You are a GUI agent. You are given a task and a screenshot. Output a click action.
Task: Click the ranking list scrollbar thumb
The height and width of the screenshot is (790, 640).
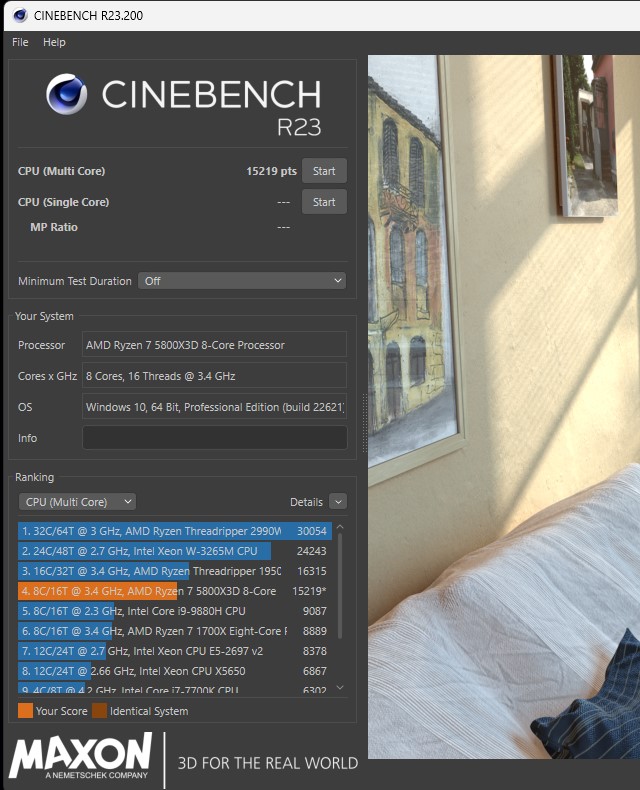340,585
